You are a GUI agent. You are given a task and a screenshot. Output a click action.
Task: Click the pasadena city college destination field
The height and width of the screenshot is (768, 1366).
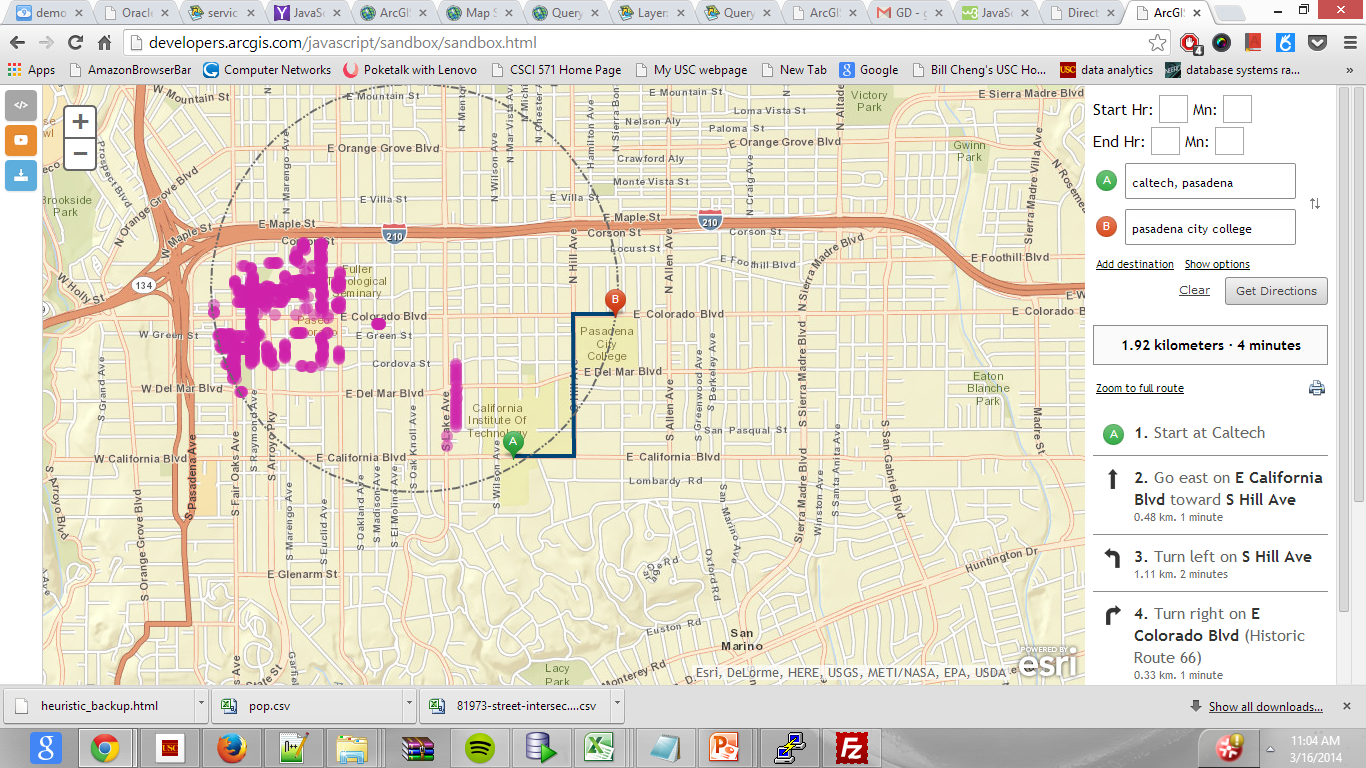pyautogui.click(x=1210, y=227)
